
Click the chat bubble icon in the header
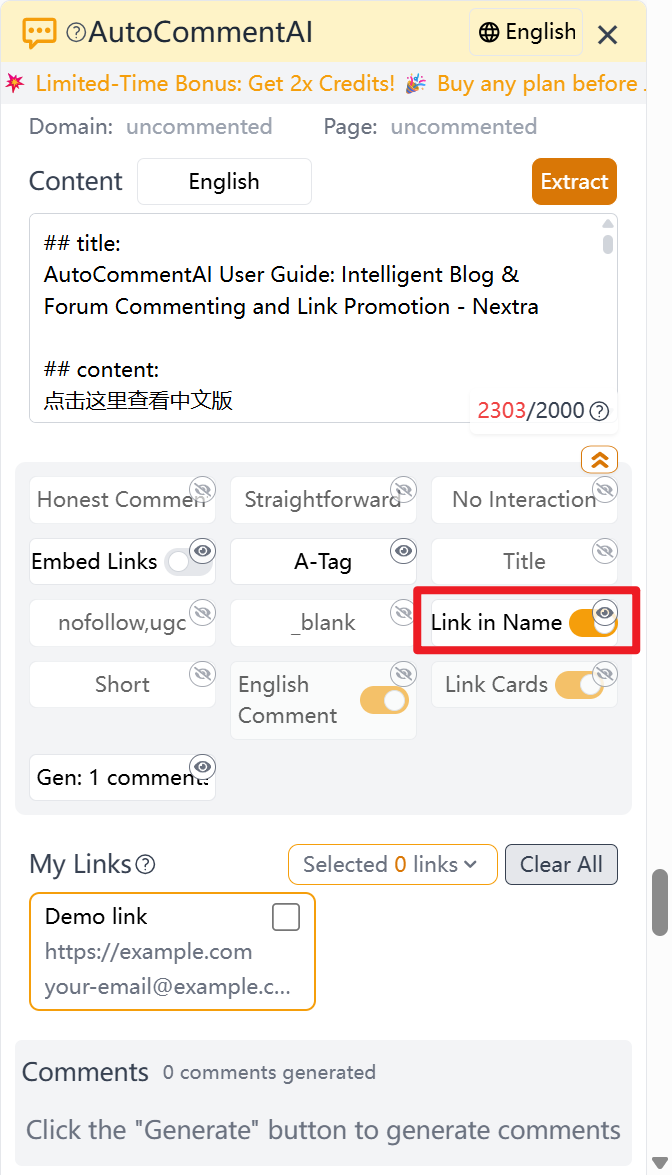[39, 32]
